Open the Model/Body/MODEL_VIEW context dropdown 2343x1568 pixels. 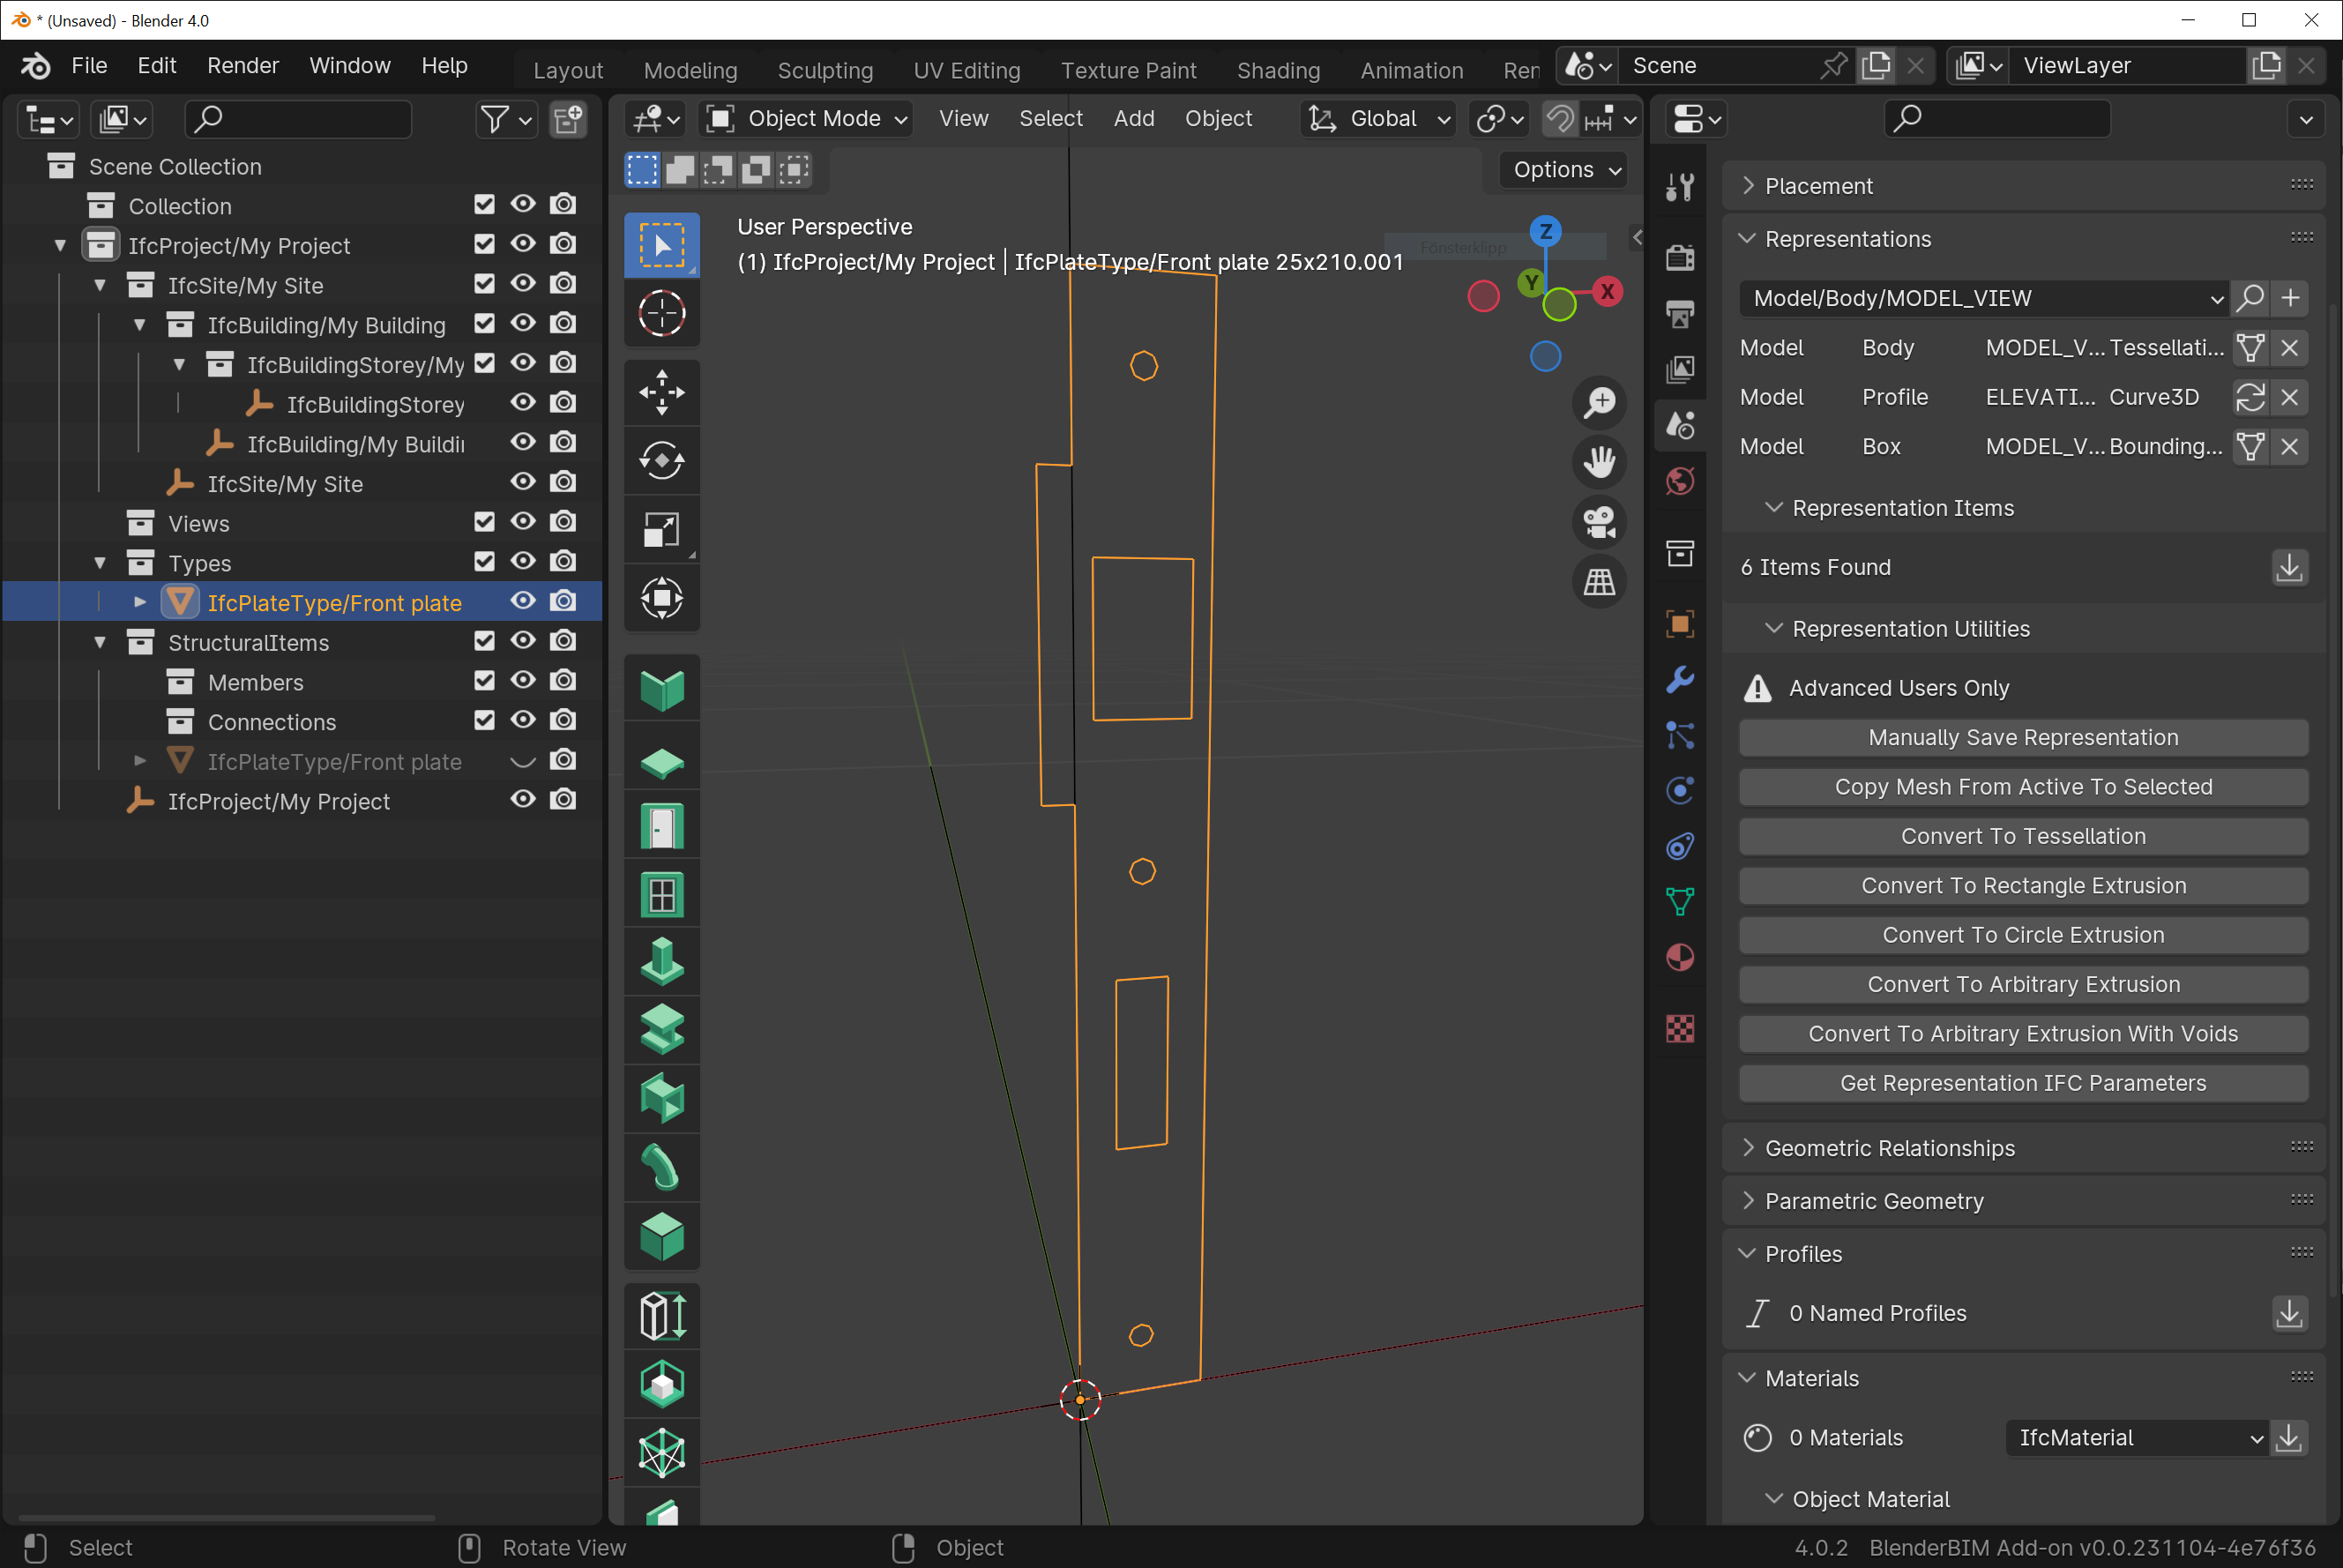(x=1984, y=298)
